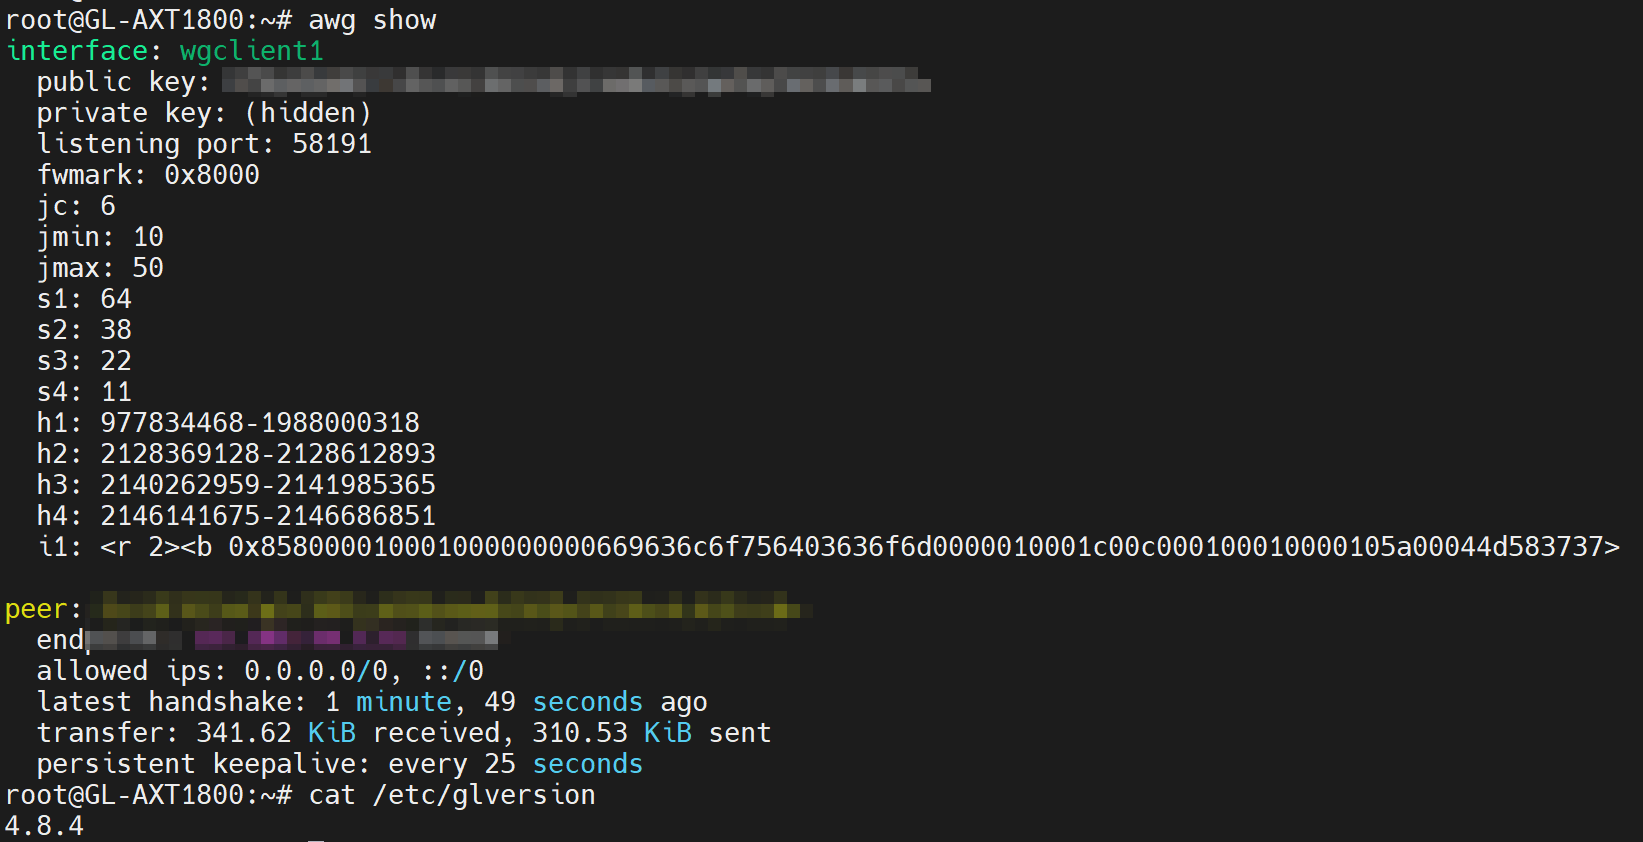Screen dimensions: 1643x842
Task: Click the jmin value 10
Action: click(x=147, y=237)
